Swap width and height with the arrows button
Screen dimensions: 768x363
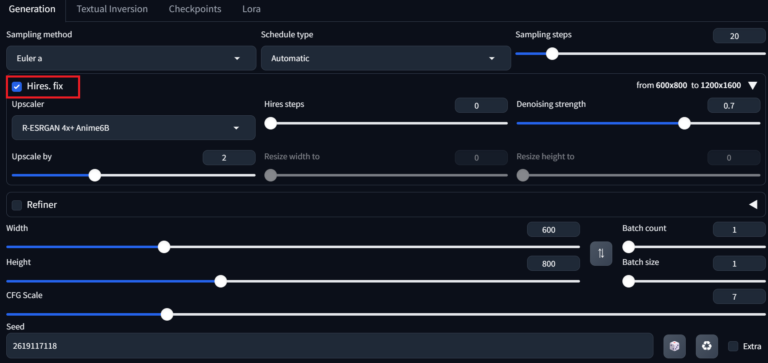click(601, 254)
